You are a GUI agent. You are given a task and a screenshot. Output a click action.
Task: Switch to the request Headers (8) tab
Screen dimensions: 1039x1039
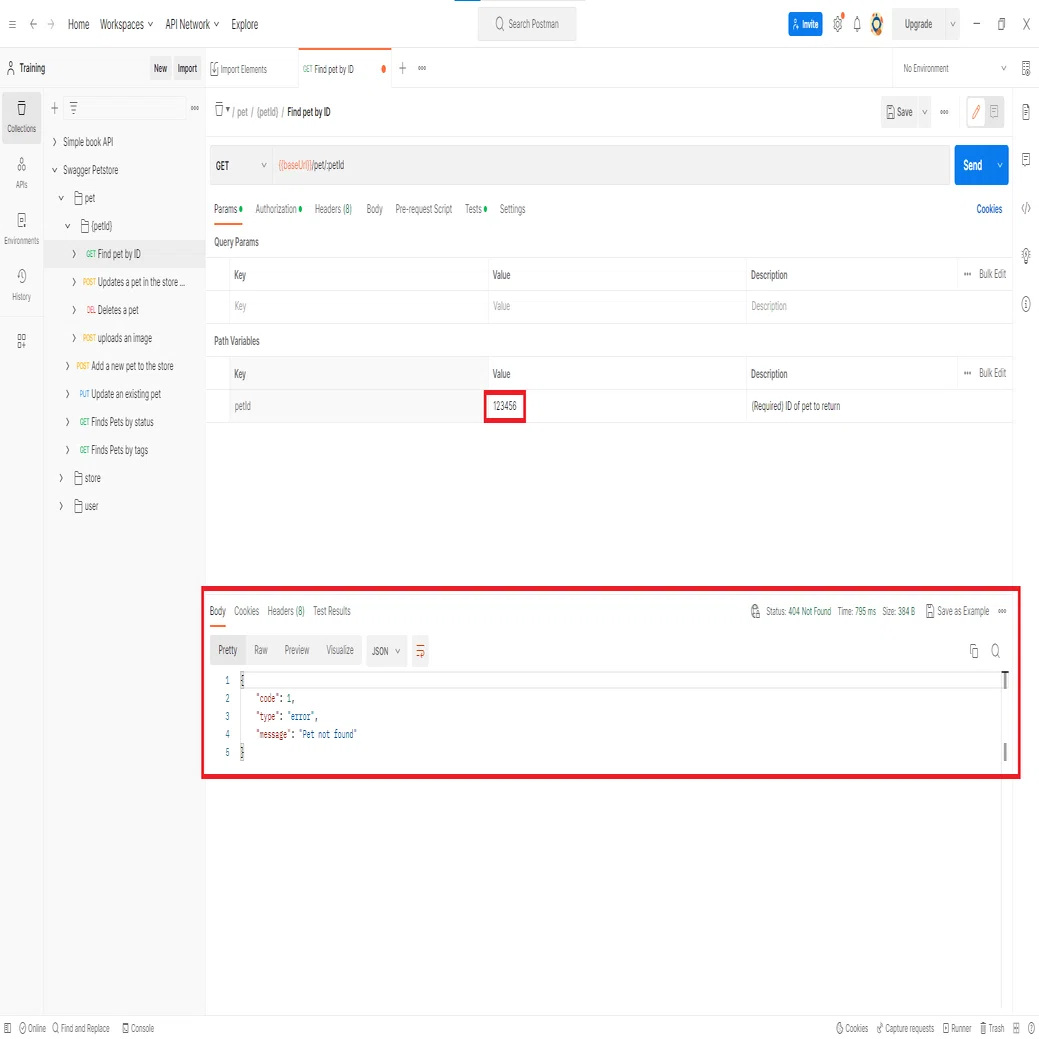333,209
